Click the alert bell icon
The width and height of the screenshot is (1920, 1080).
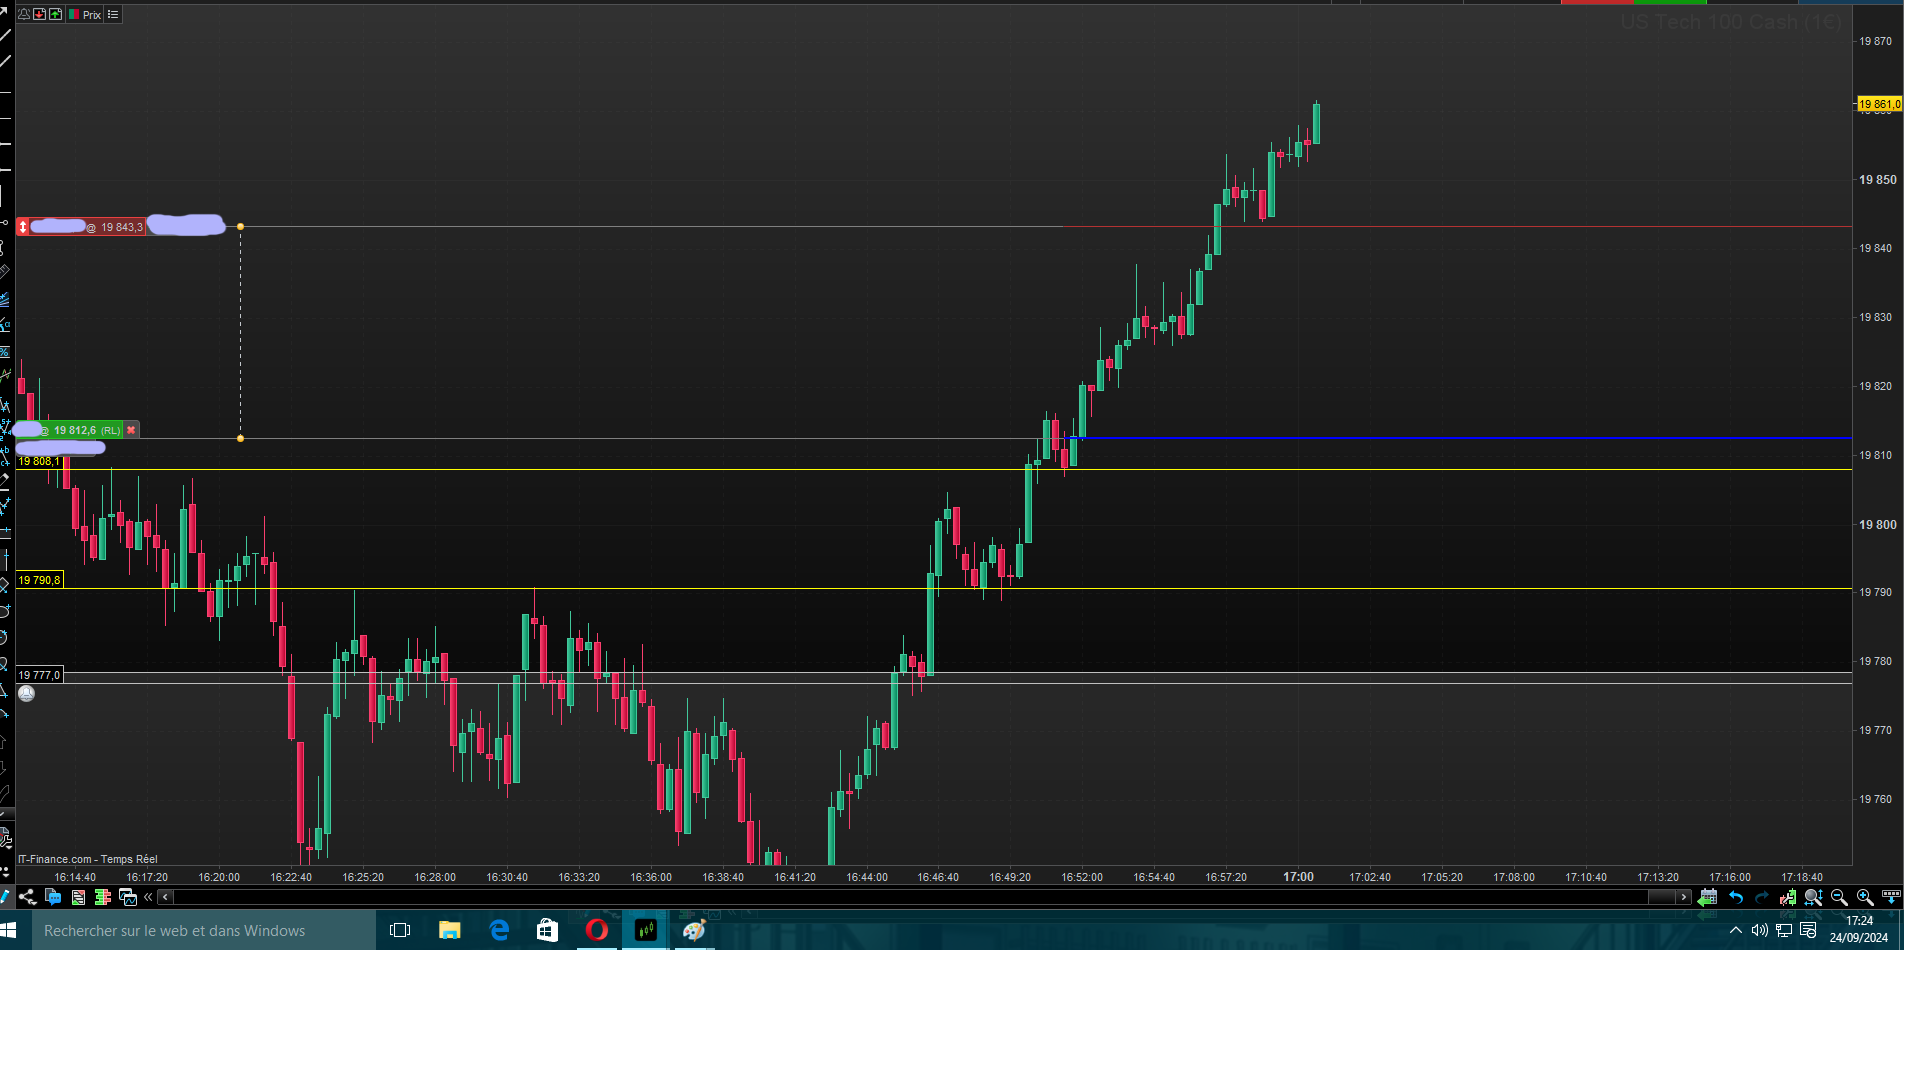[x=24, y=15]
